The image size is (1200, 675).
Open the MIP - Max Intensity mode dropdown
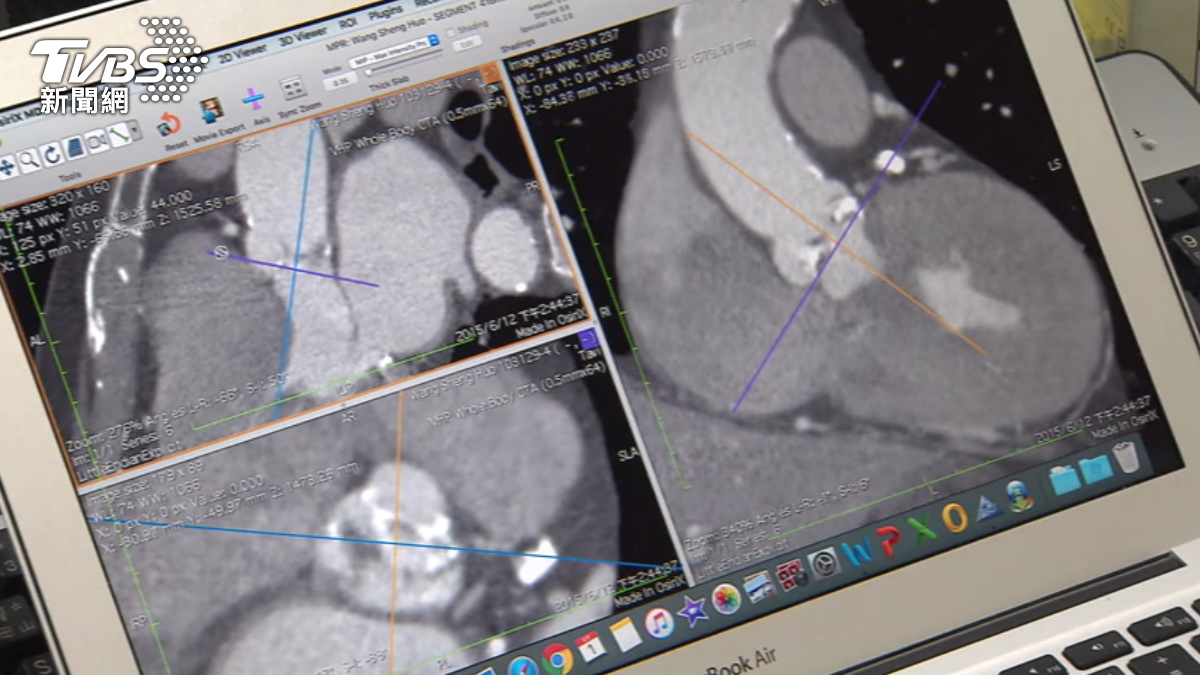point(395,52)
